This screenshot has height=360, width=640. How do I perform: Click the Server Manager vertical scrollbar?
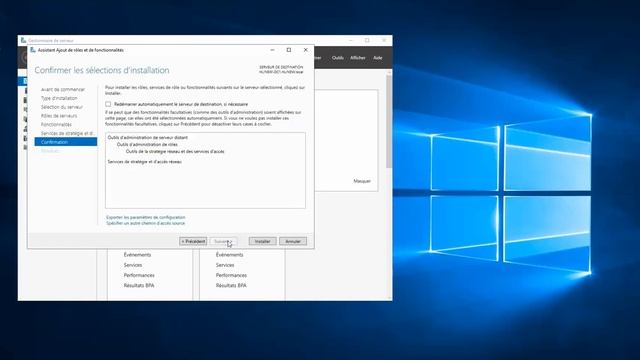point(389,121)
